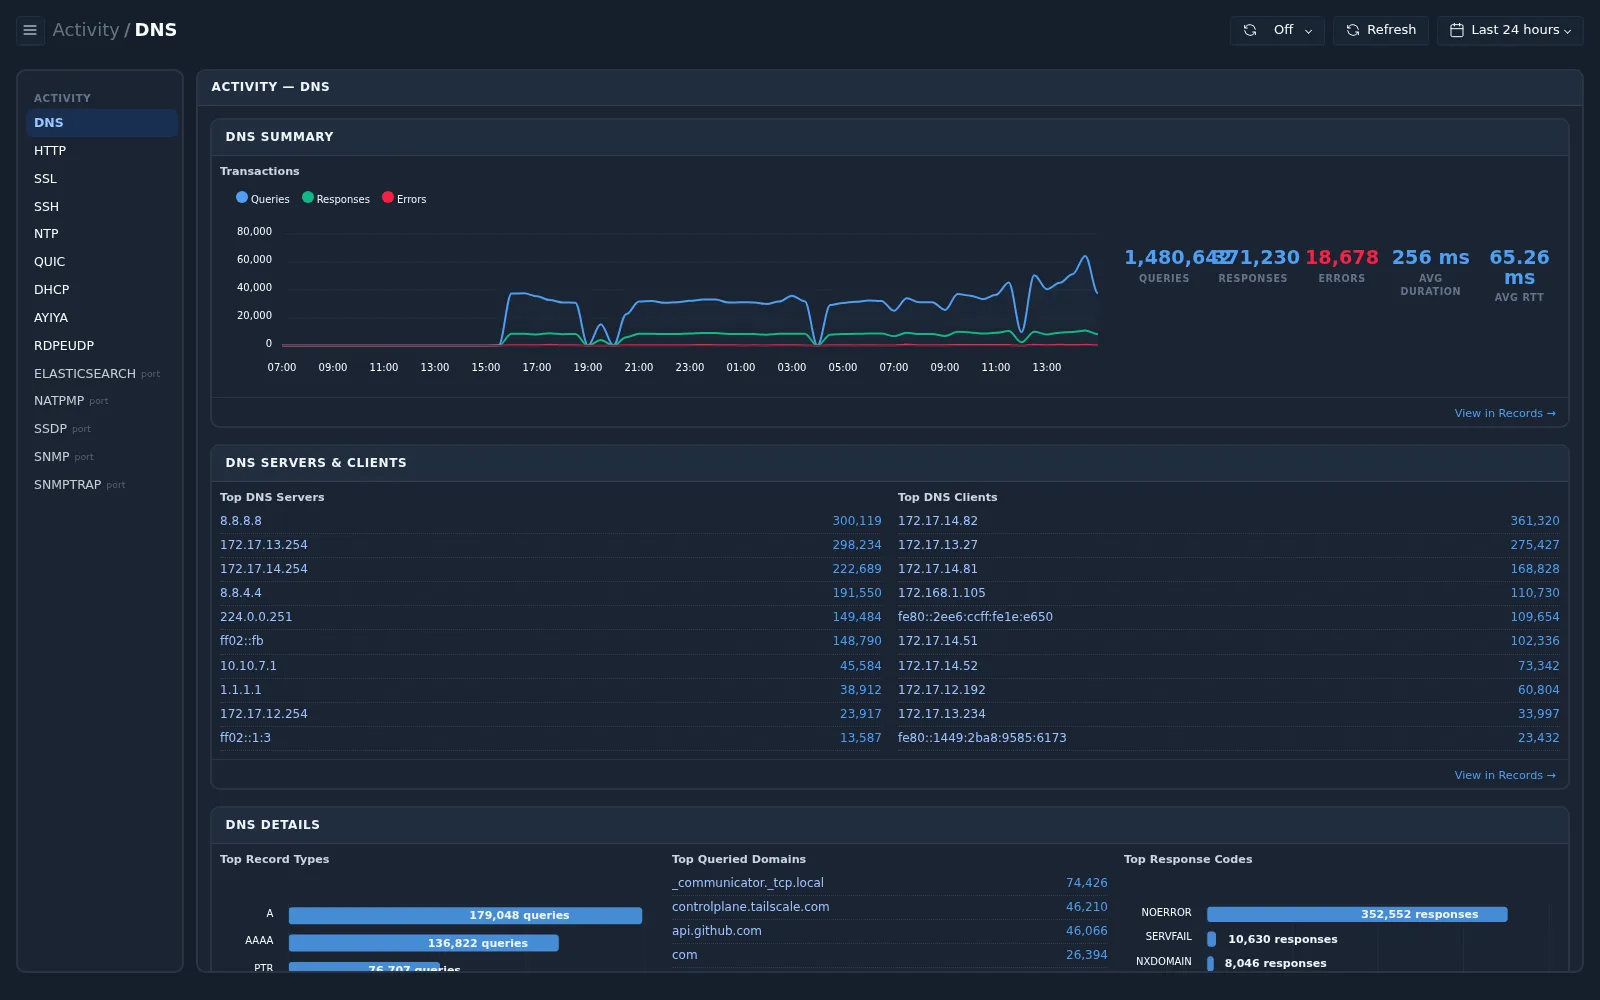Click DNS server 224.0.0.251

(x=256, y=617)
